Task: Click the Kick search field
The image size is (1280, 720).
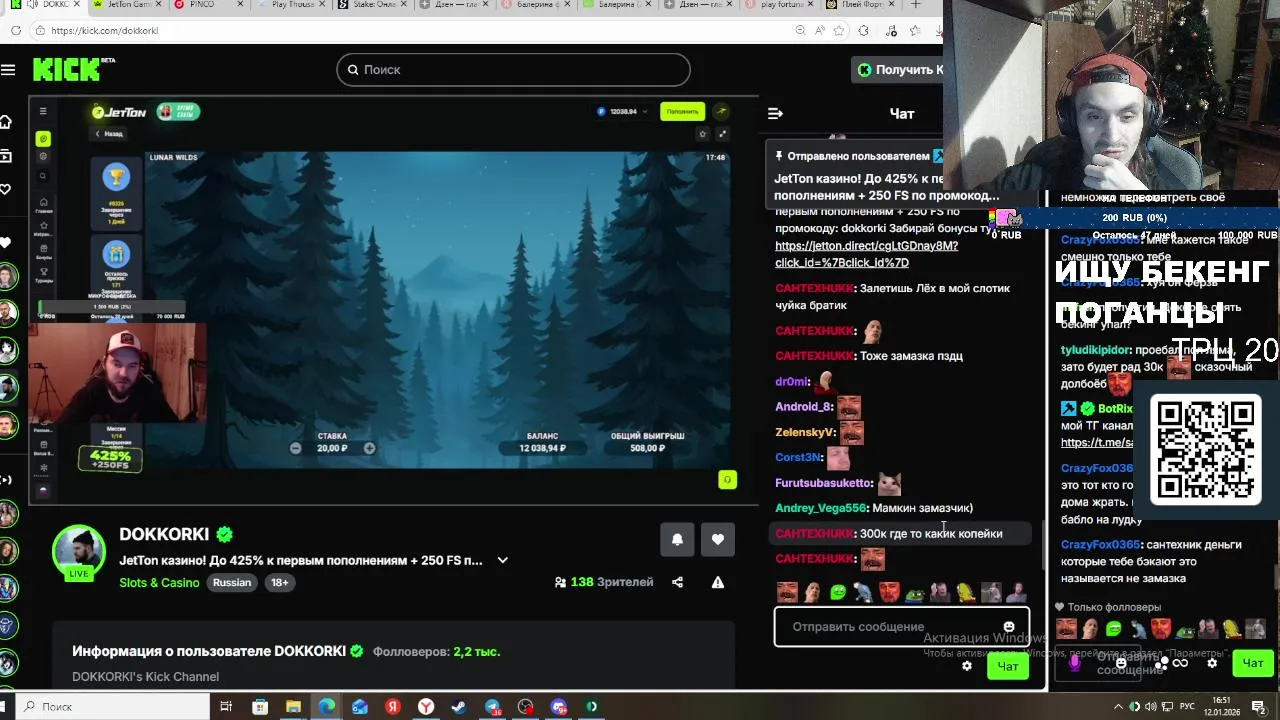Action: [513, 69]
